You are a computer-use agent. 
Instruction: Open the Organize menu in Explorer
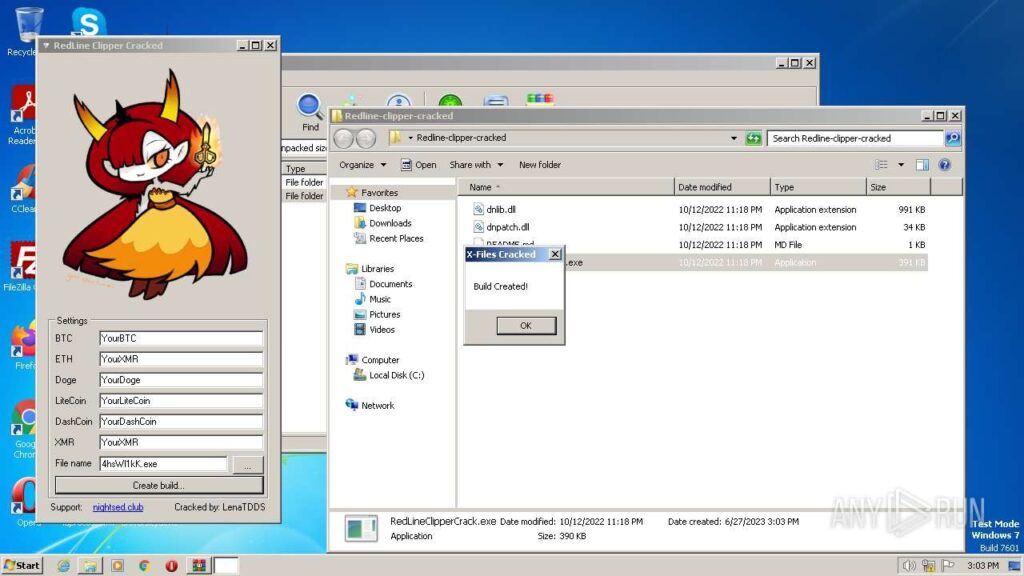(362, 165)
